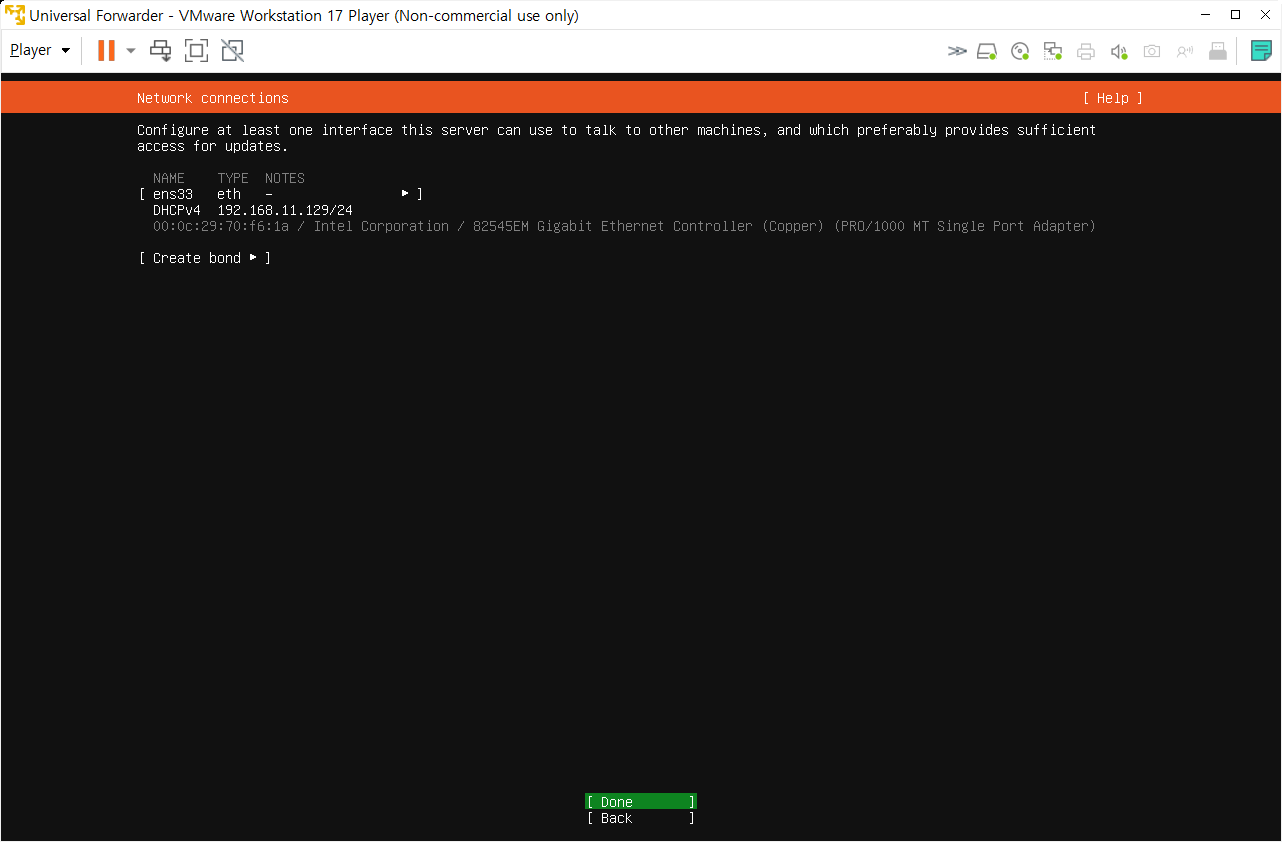Click the hard disk device icon
Screen dimensions: 1282x842
coord(987,51)
